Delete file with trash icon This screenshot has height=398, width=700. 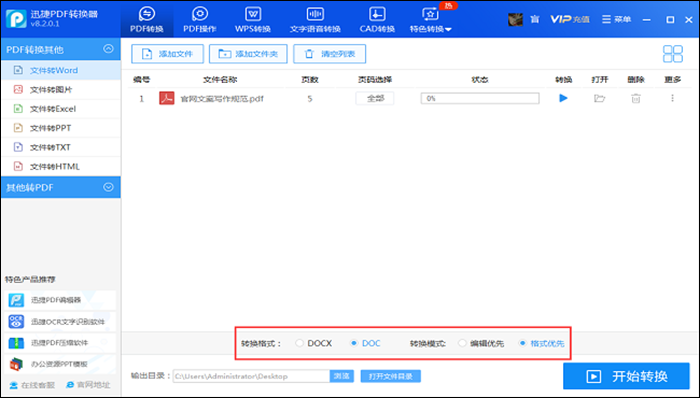pos(636,98)
